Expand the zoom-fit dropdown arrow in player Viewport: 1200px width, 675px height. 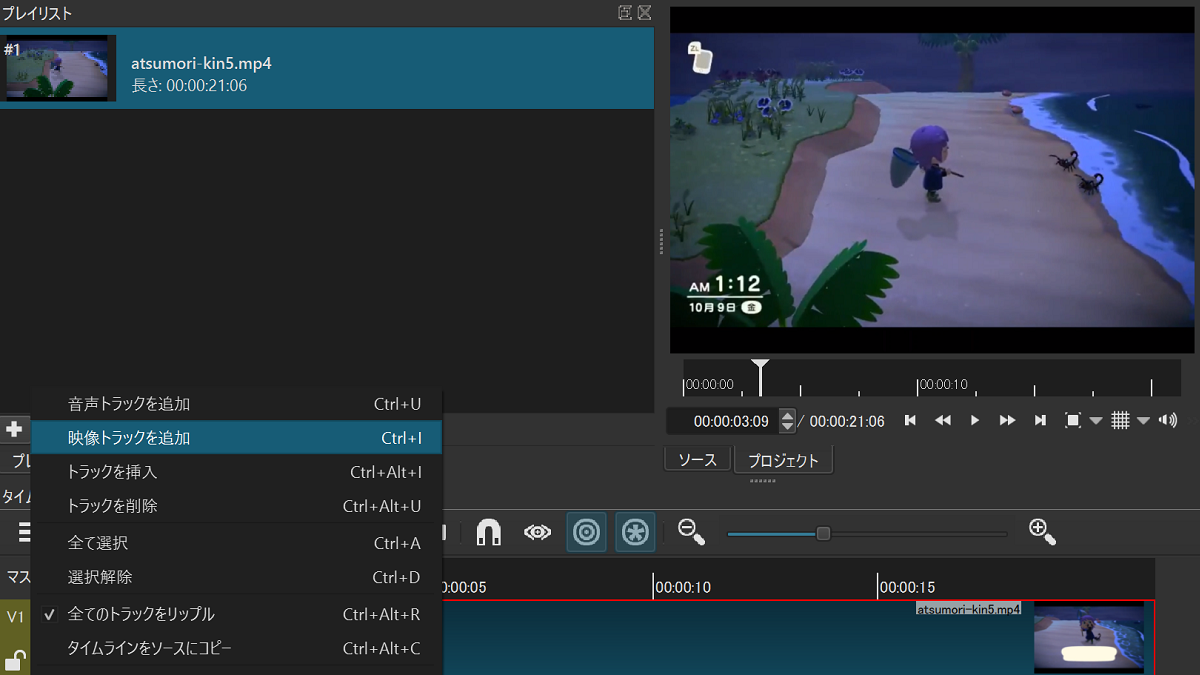pyautogui.click(x=1095, y=421)
